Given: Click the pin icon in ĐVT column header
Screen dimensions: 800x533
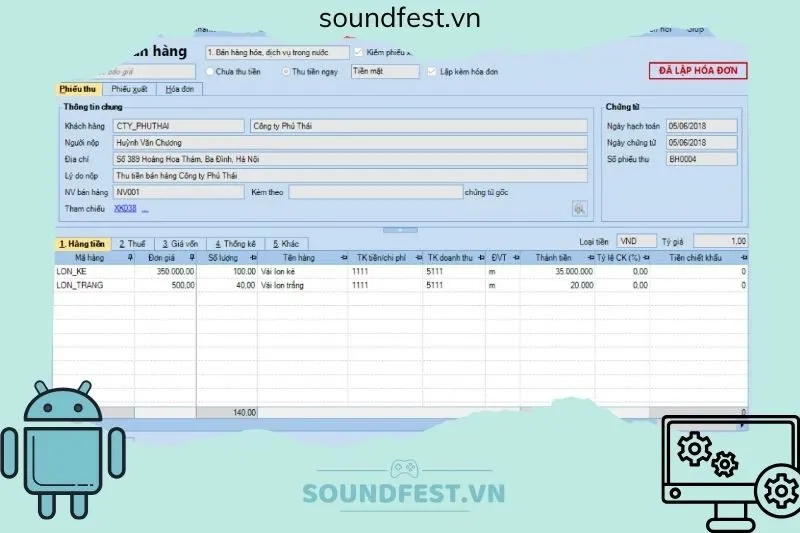Looking at the screenshot, I should (513, 257).
